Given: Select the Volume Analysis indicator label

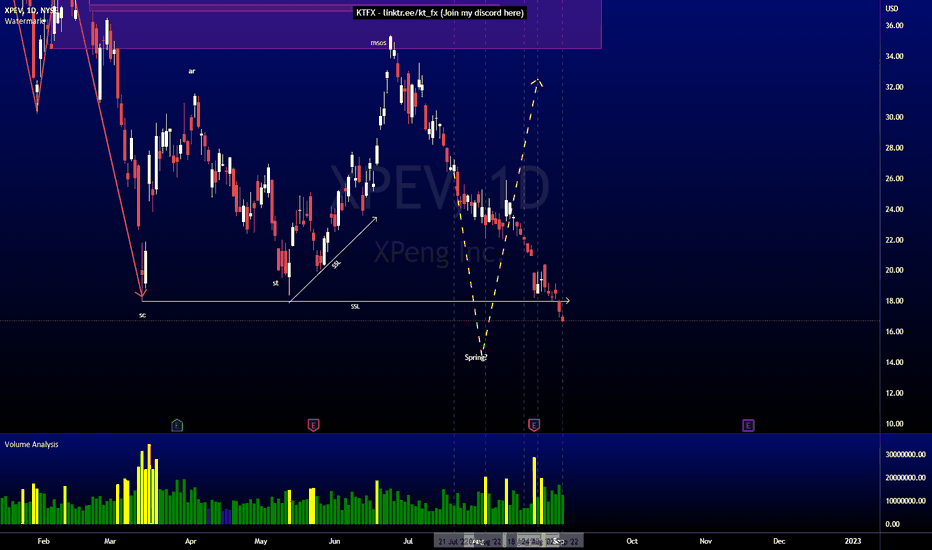Looking at the screenshot, I should click(32, 444).
